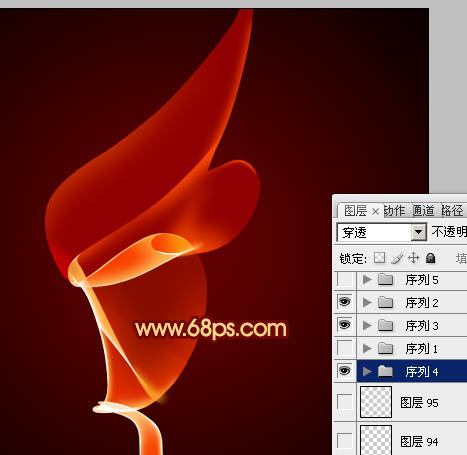The height and width of the screenshot is (455, 467).
Task: Click the 序列 5 folder icon
Action: coord(386,279)
